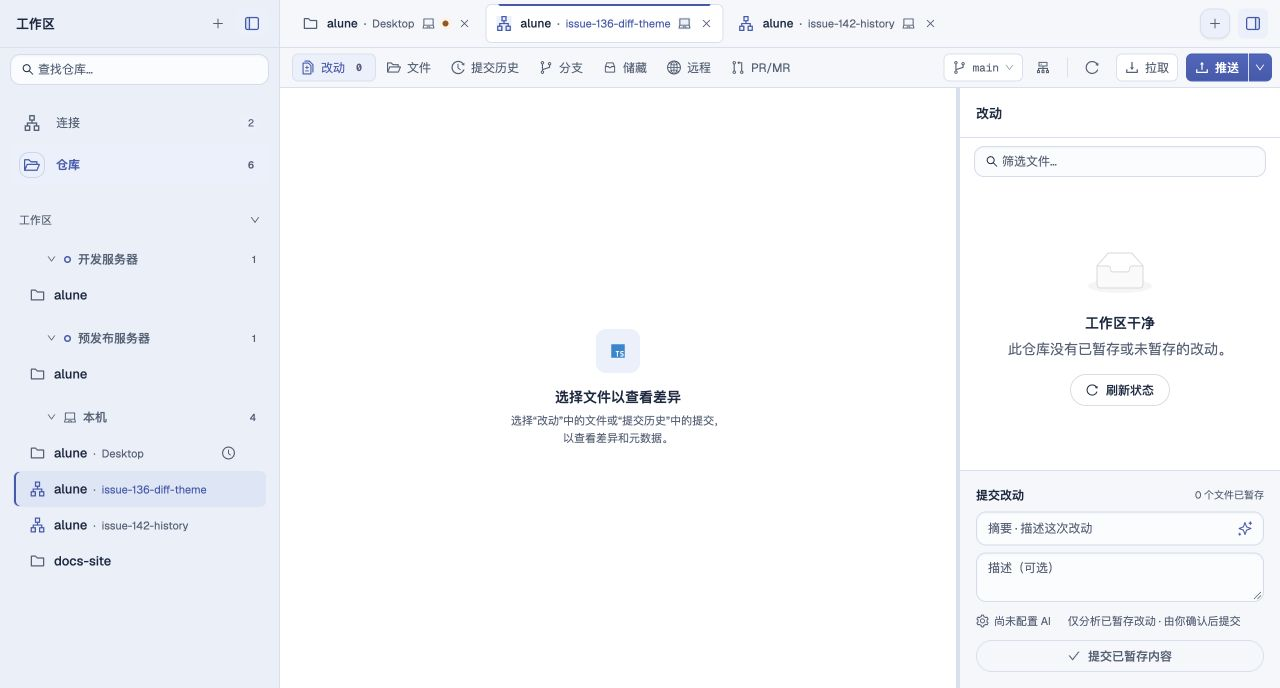Open the push options dropdown arrow
The image size is (1280, 688).
click(x=1260, y=67)
